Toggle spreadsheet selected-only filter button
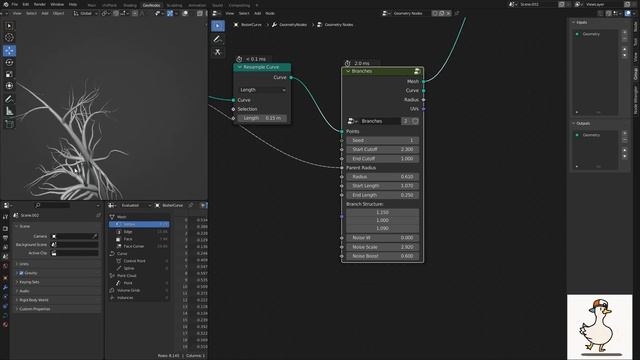640x360 pixels. click(x=203, y=205)
